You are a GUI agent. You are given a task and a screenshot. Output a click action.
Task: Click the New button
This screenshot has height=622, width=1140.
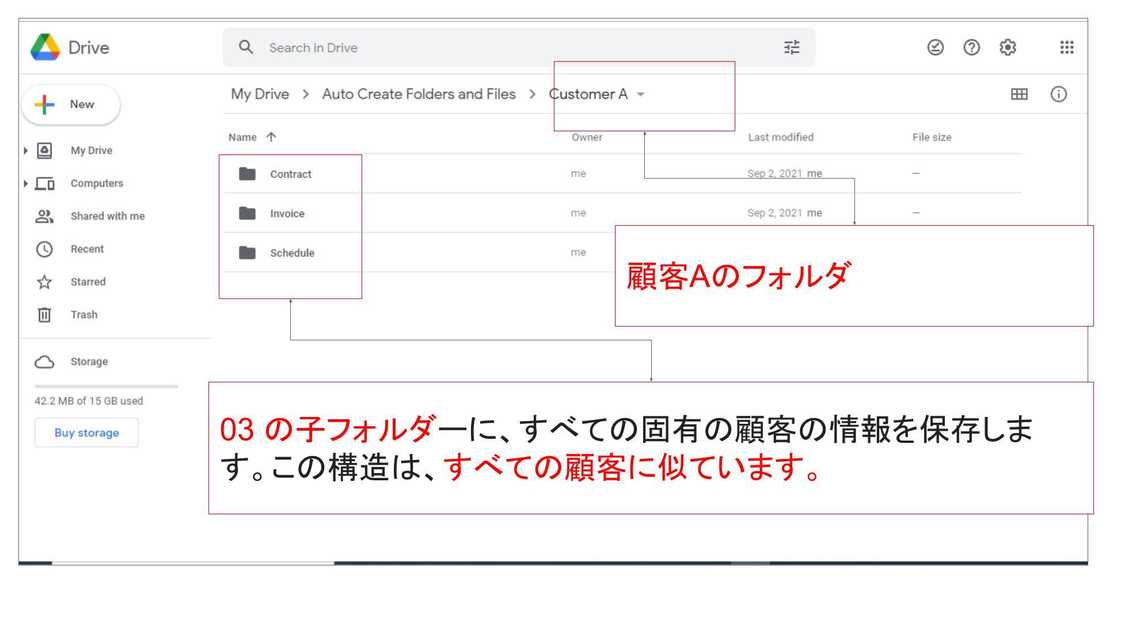coord(70,104)
